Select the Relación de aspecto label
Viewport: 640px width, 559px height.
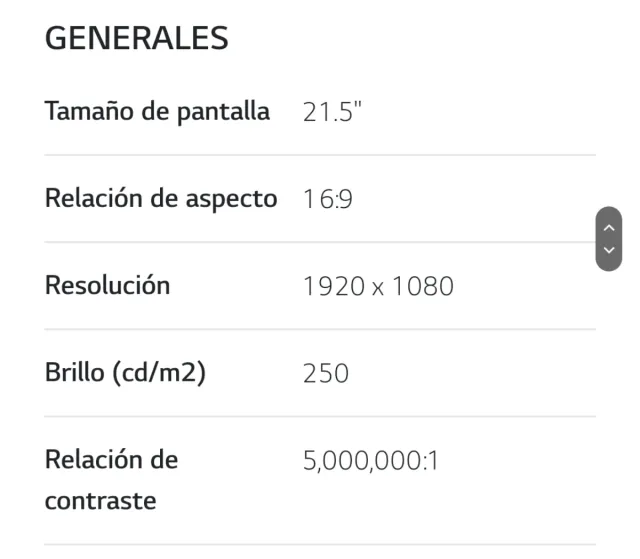[161, 198]
